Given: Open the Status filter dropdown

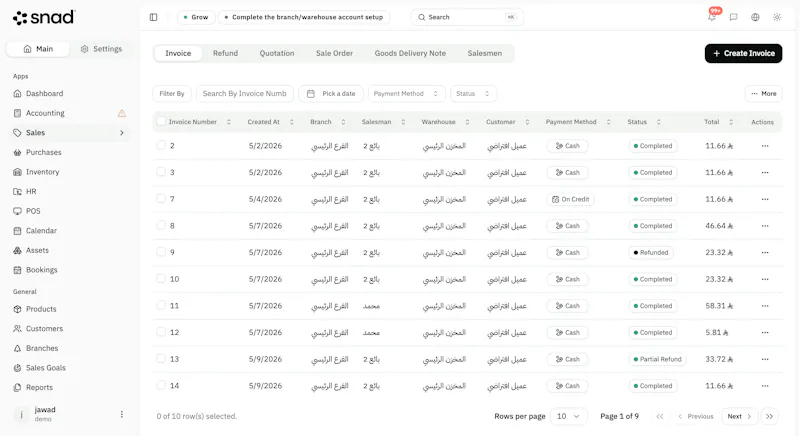Looking at the screenshot, I should coord(473,94).
